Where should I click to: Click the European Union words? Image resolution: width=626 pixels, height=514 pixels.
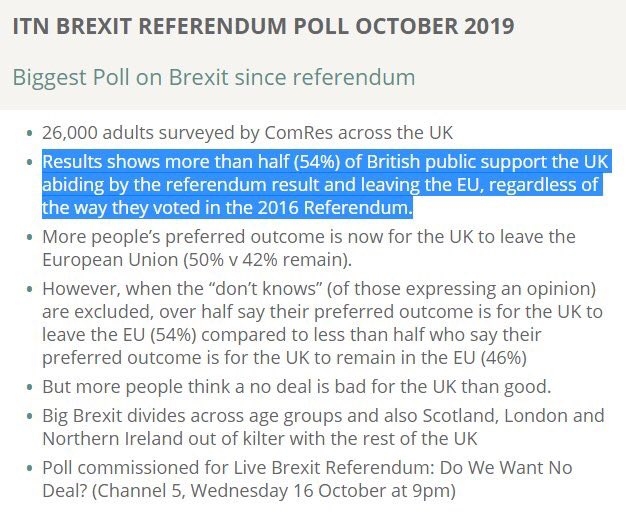(x=110, y=260)
